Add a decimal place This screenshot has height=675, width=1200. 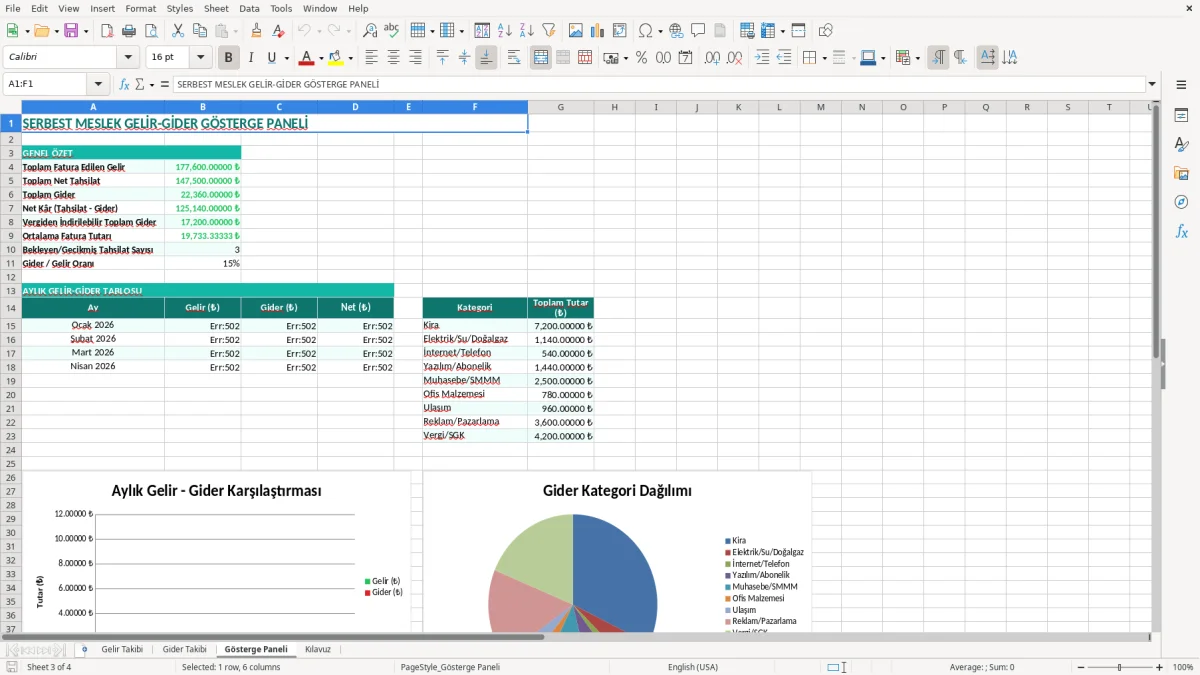713,58
